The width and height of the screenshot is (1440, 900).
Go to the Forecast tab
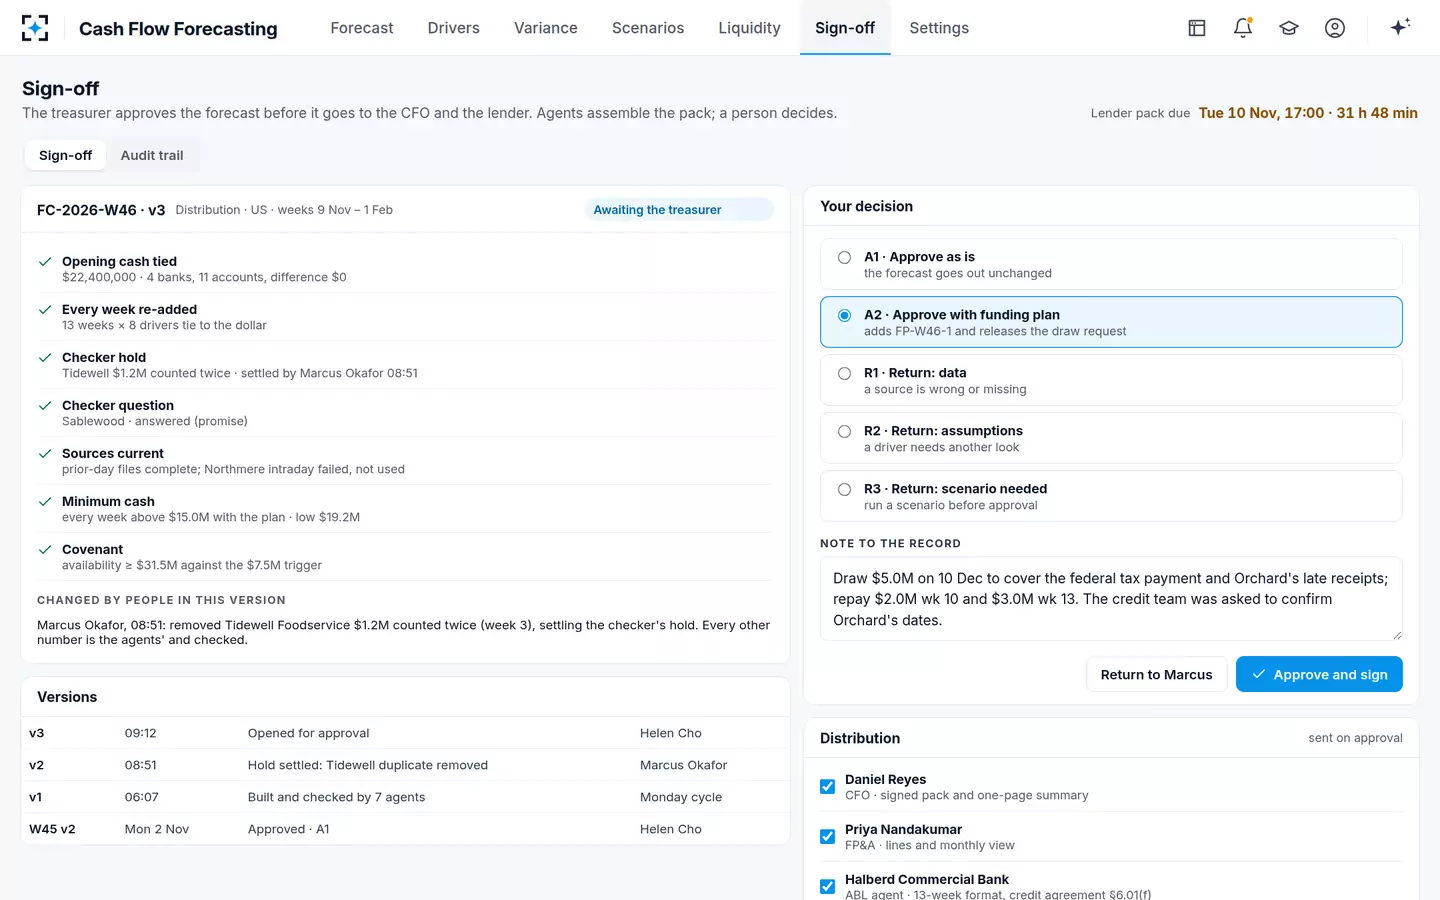pos(362,28)
